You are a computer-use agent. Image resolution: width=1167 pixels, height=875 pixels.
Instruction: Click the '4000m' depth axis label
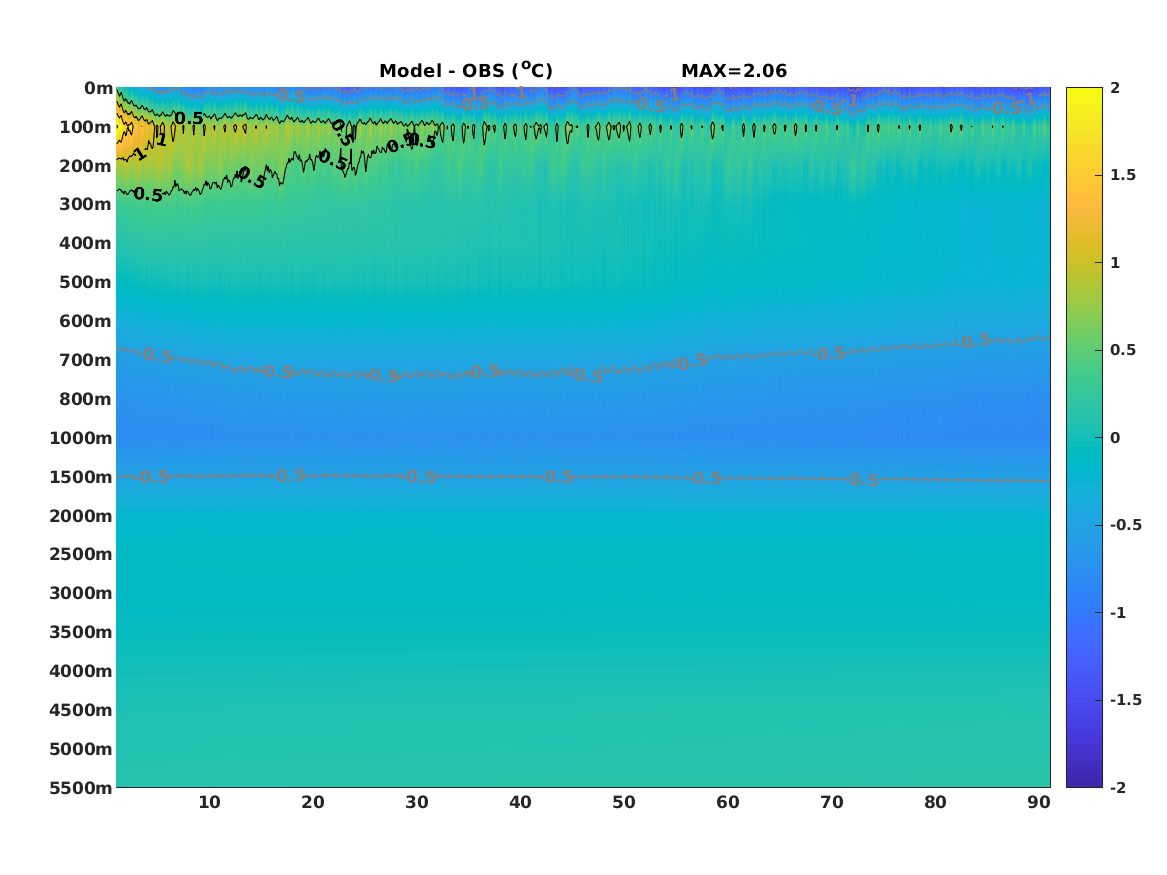(81, 671)
